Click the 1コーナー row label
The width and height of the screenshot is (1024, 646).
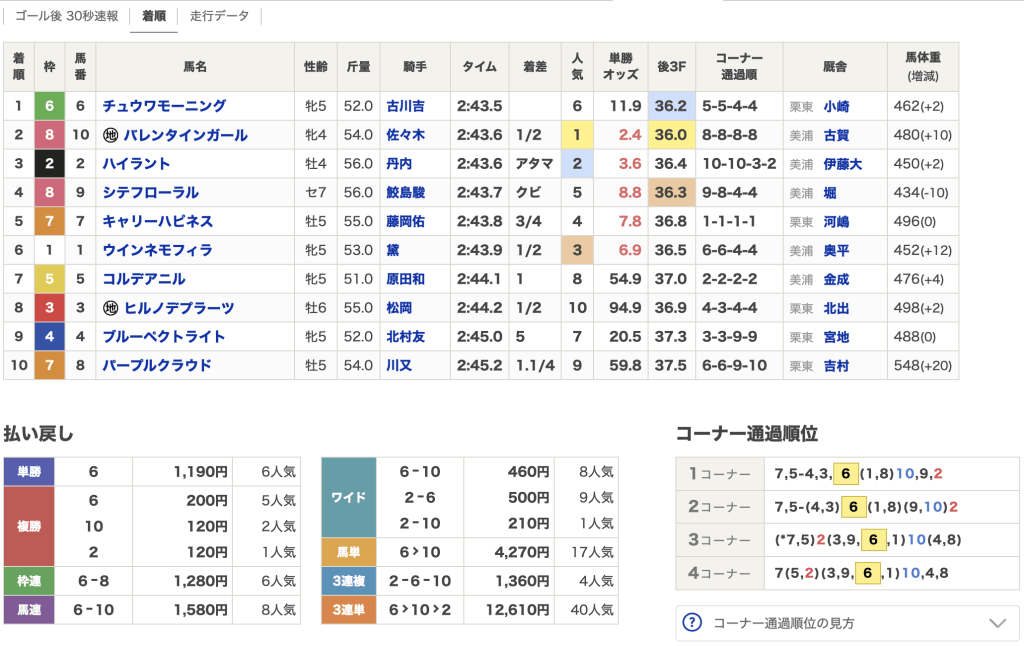tap(720, 474)
